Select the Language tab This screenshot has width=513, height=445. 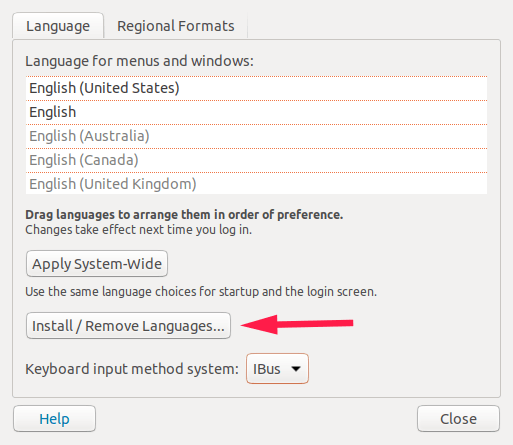pos(58,26)
